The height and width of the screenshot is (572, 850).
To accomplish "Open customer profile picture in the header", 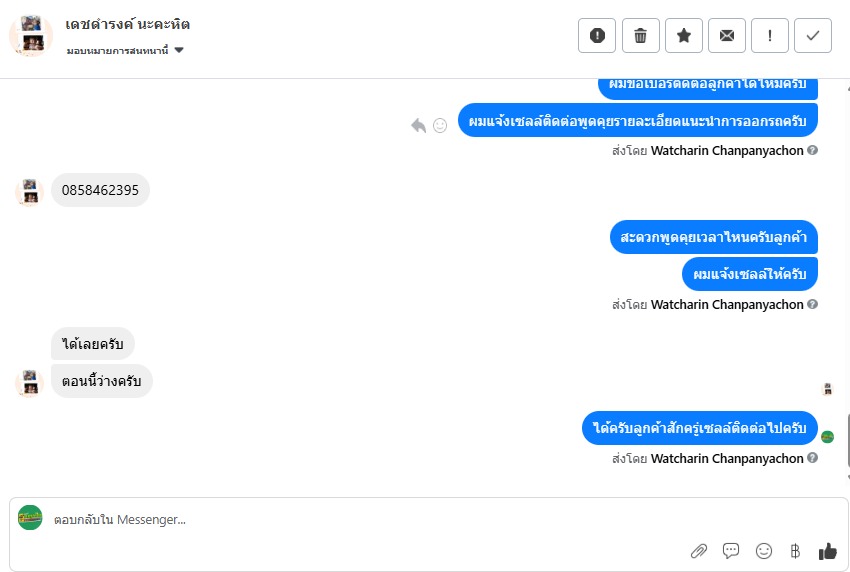I will coord(31,36).
